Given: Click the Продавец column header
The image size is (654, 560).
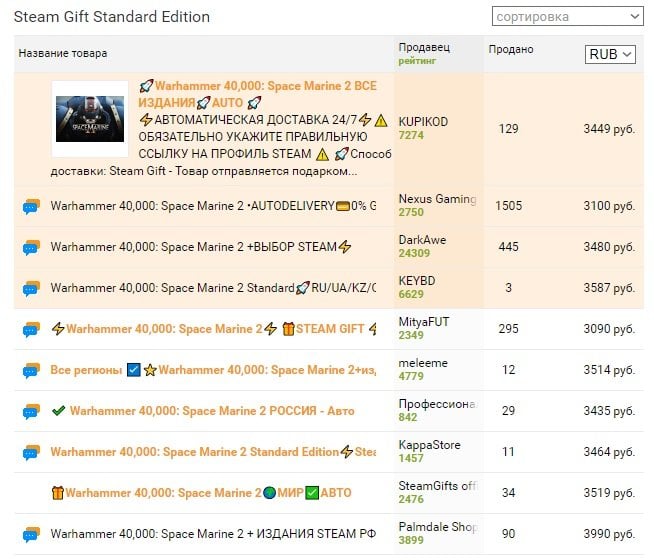Looking at the screenshot, I should coord(424,47).
